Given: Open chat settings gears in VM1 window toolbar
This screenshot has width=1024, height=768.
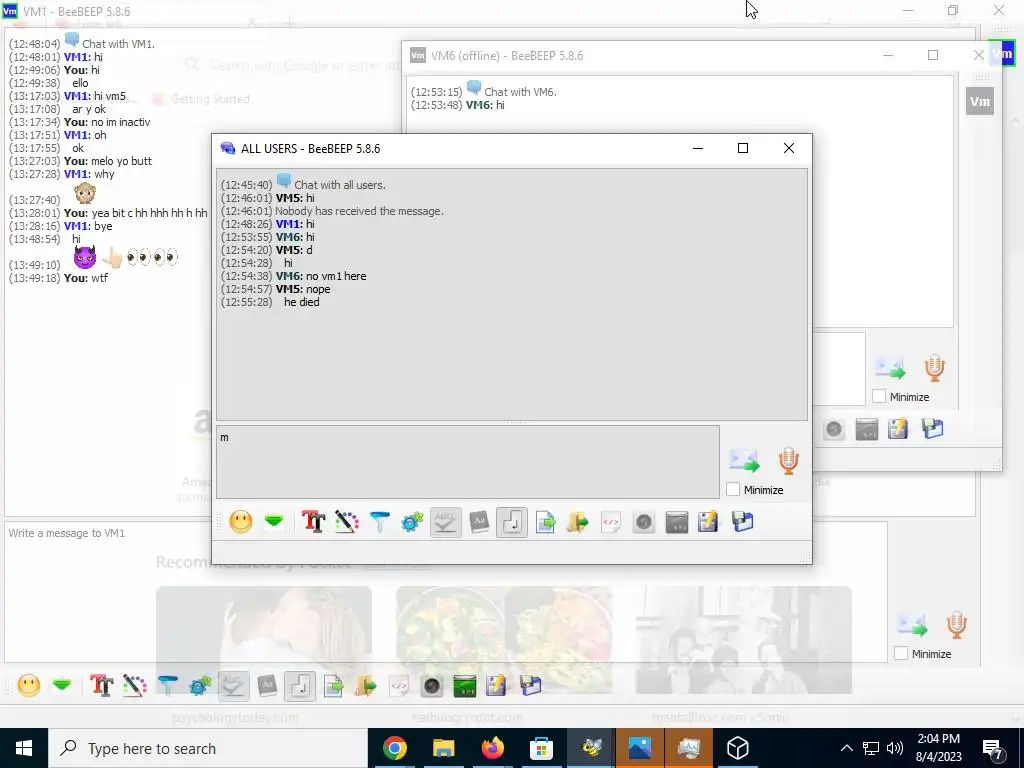Looking at the screenshot, I should 200,686.
